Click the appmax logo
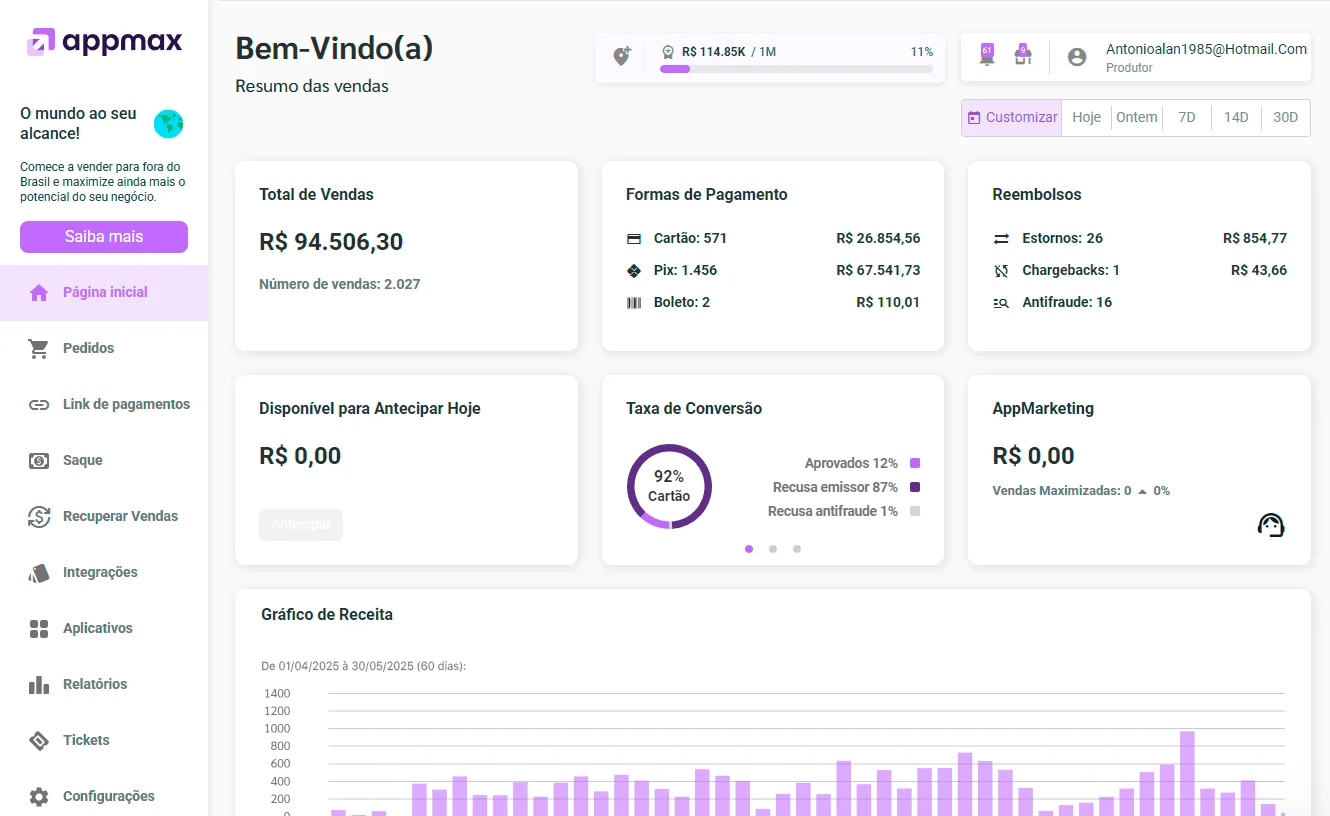Image resolution: width=1330 pixels, height=816 pixels. (x=105, y=41)
